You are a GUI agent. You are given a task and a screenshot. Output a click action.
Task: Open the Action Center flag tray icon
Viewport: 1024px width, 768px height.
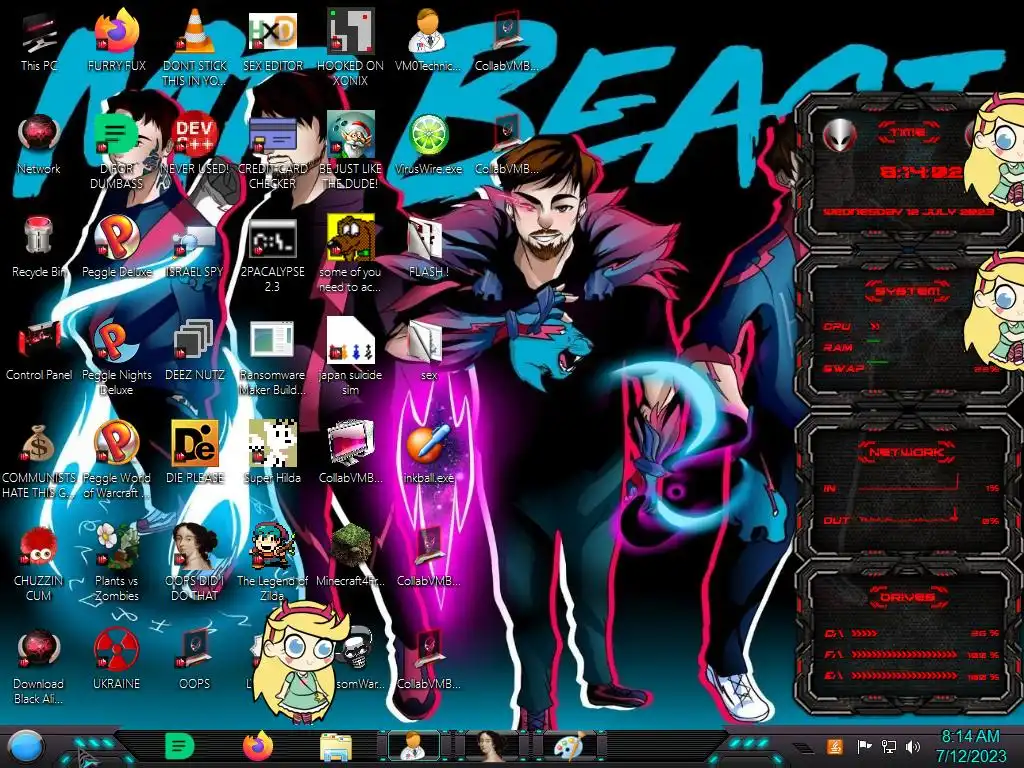click(863, 746)
